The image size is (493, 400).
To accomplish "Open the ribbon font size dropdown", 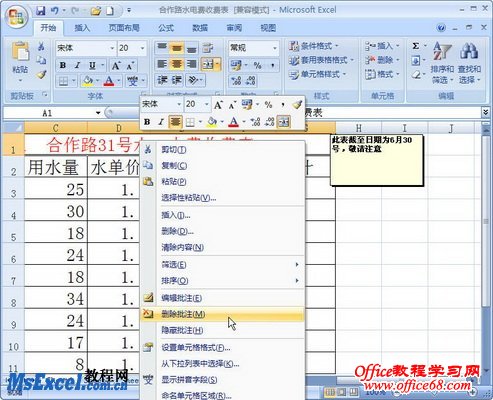I will (x=142, y=48).
